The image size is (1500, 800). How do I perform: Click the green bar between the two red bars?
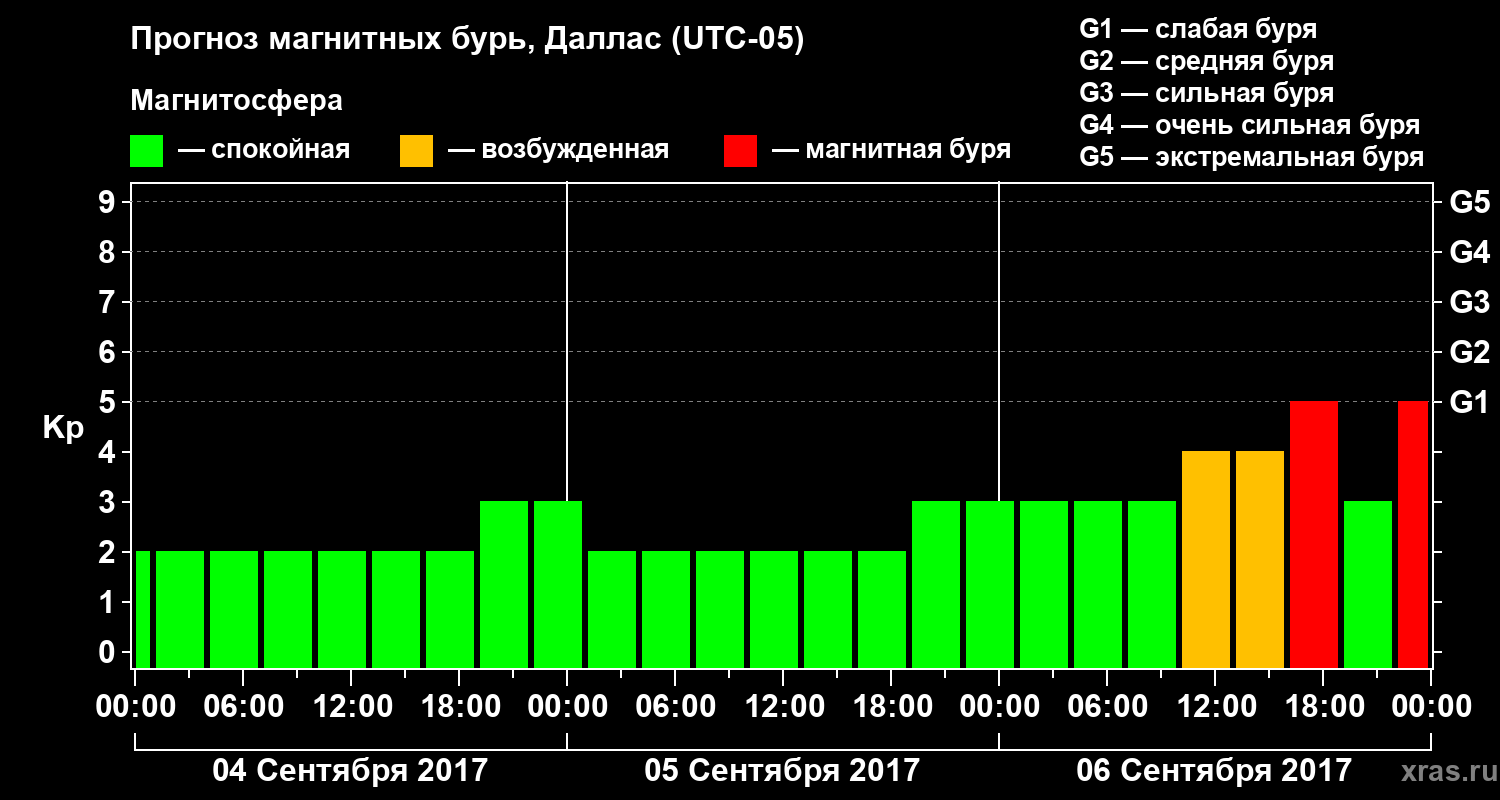[x=1368, y=584]
